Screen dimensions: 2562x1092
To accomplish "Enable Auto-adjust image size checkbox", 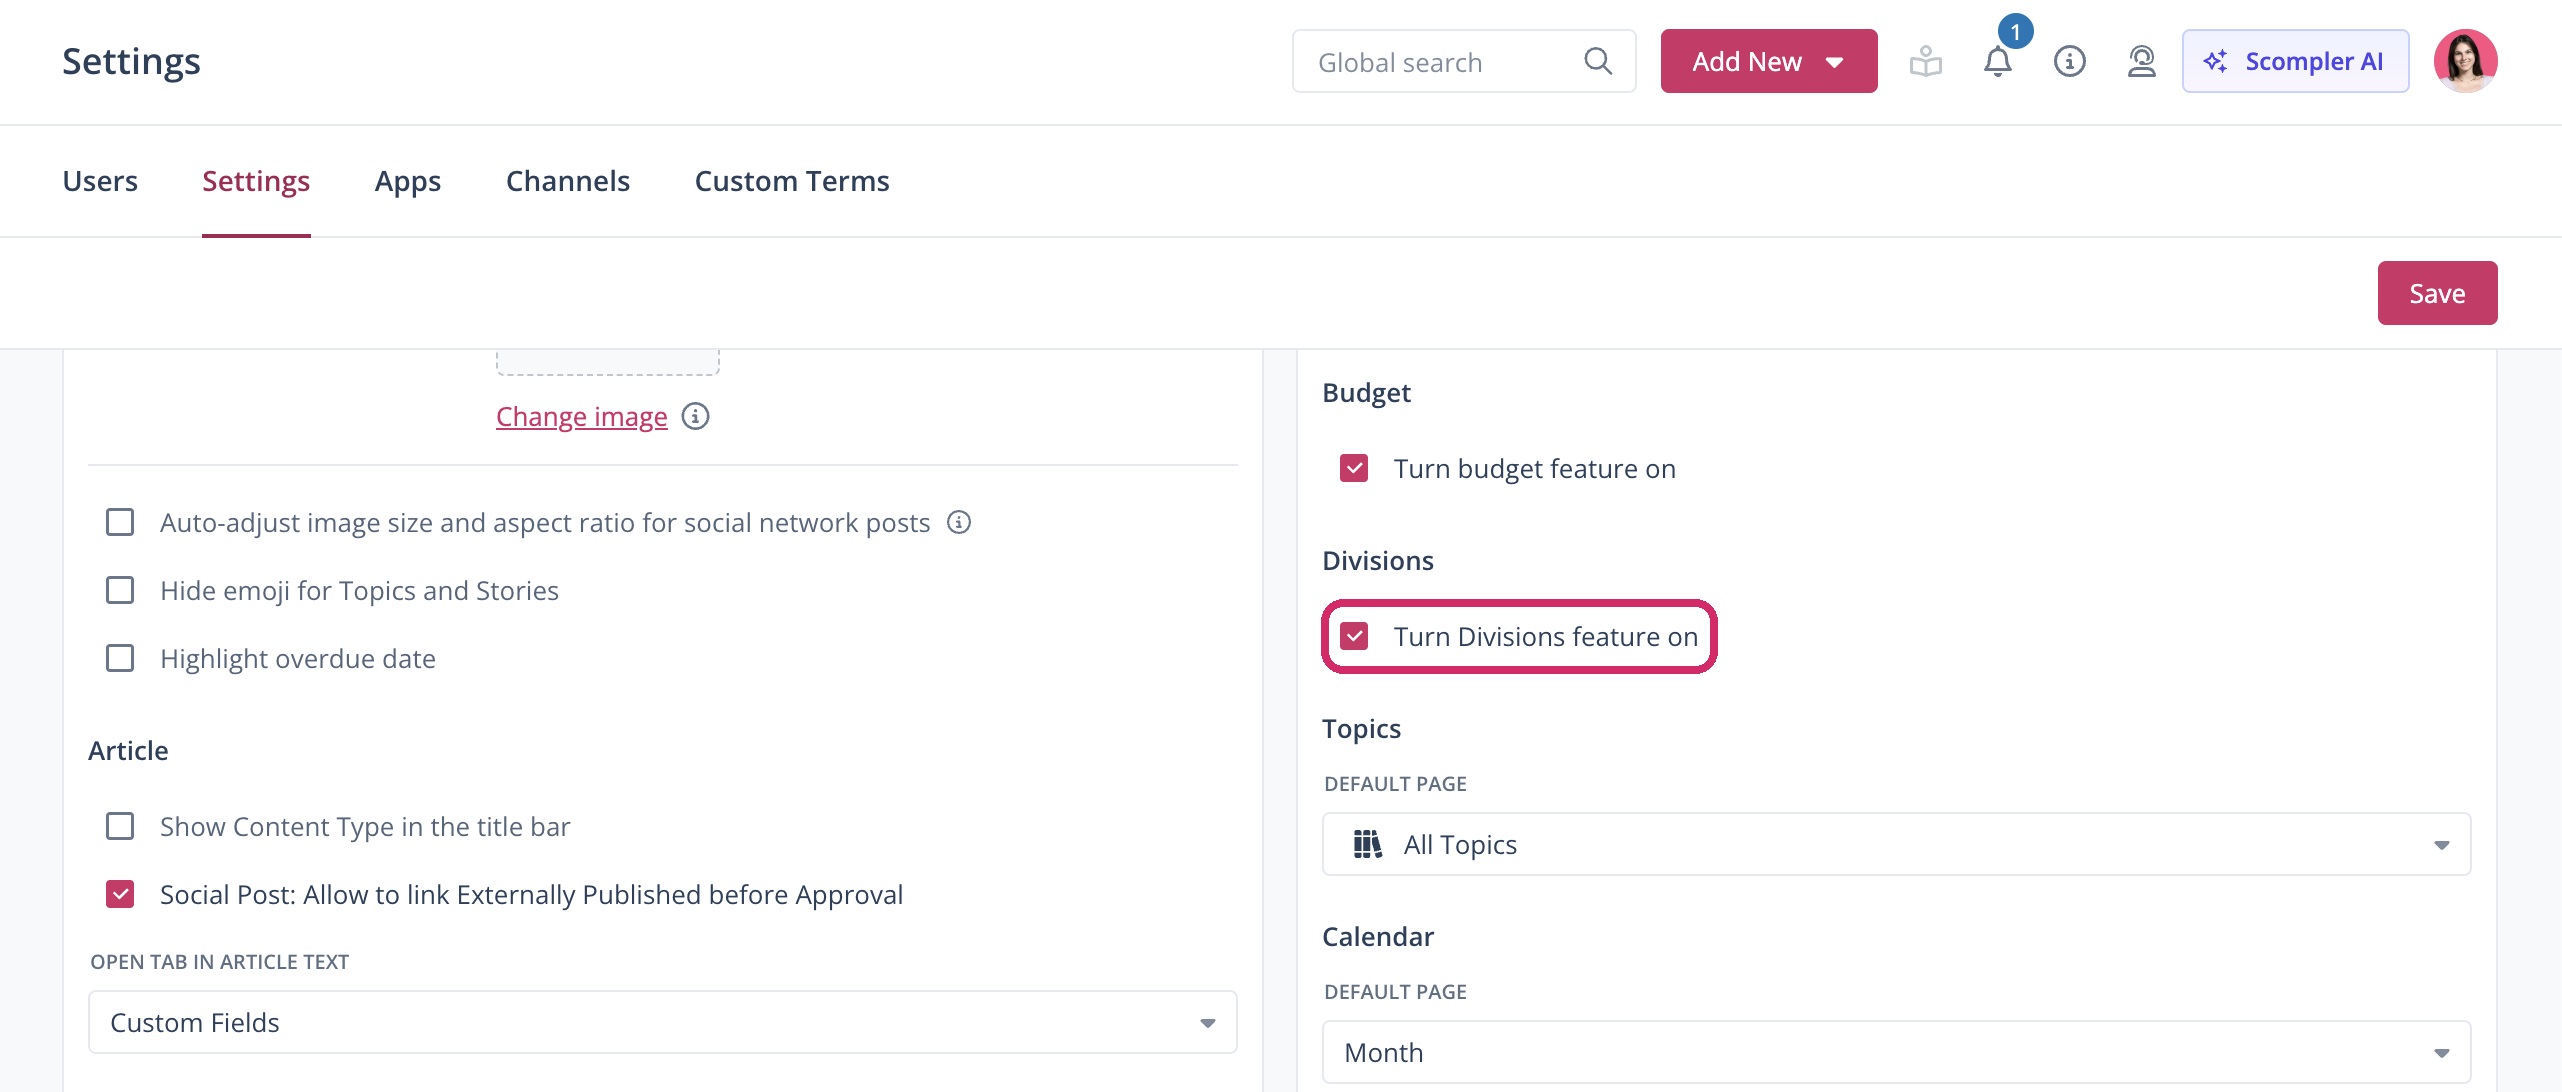I will point(120,522).
